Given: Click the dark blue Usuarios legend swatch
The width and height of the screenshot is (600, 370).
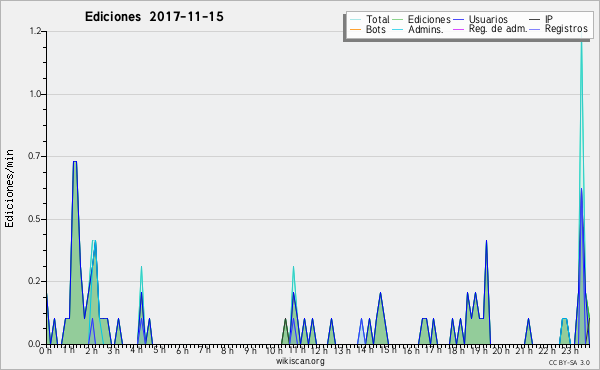Looking at the screenshot, I should tap(458, 20).
